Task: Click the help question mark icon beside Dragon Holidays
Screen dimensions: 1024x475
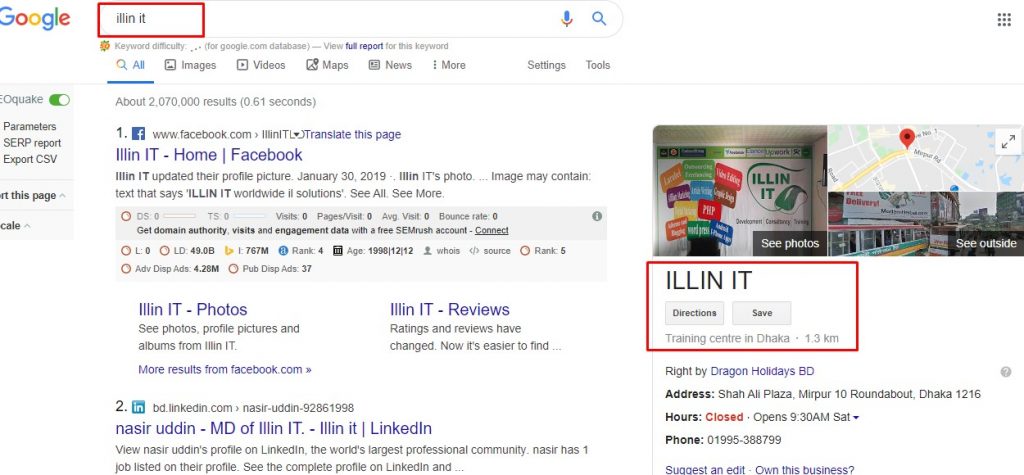Action: tap(1005, 371)
